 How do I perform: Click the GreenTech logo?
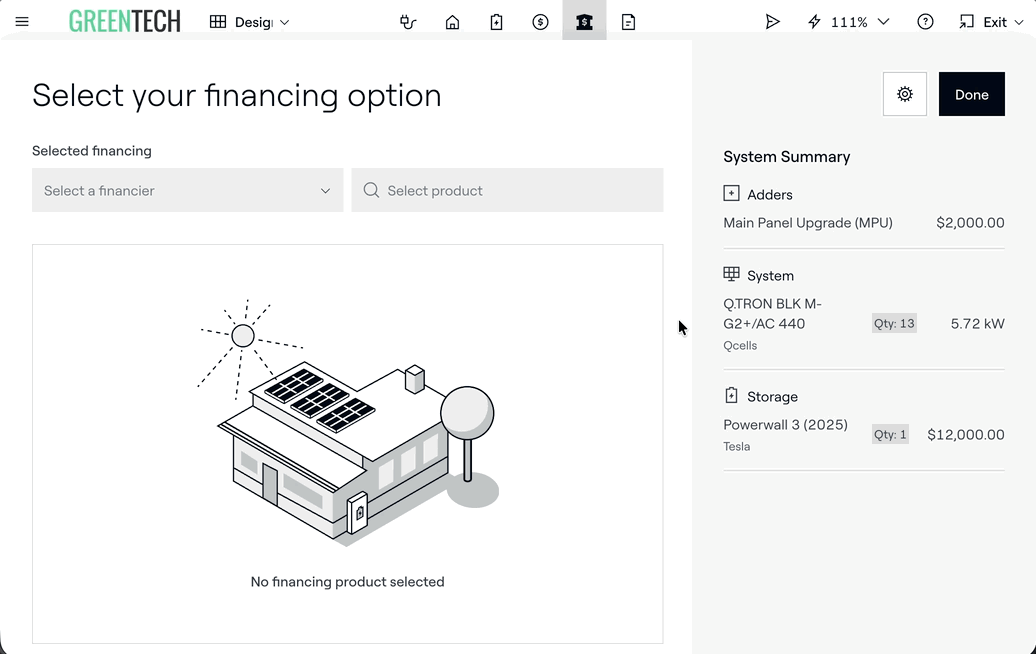(125, 21)
